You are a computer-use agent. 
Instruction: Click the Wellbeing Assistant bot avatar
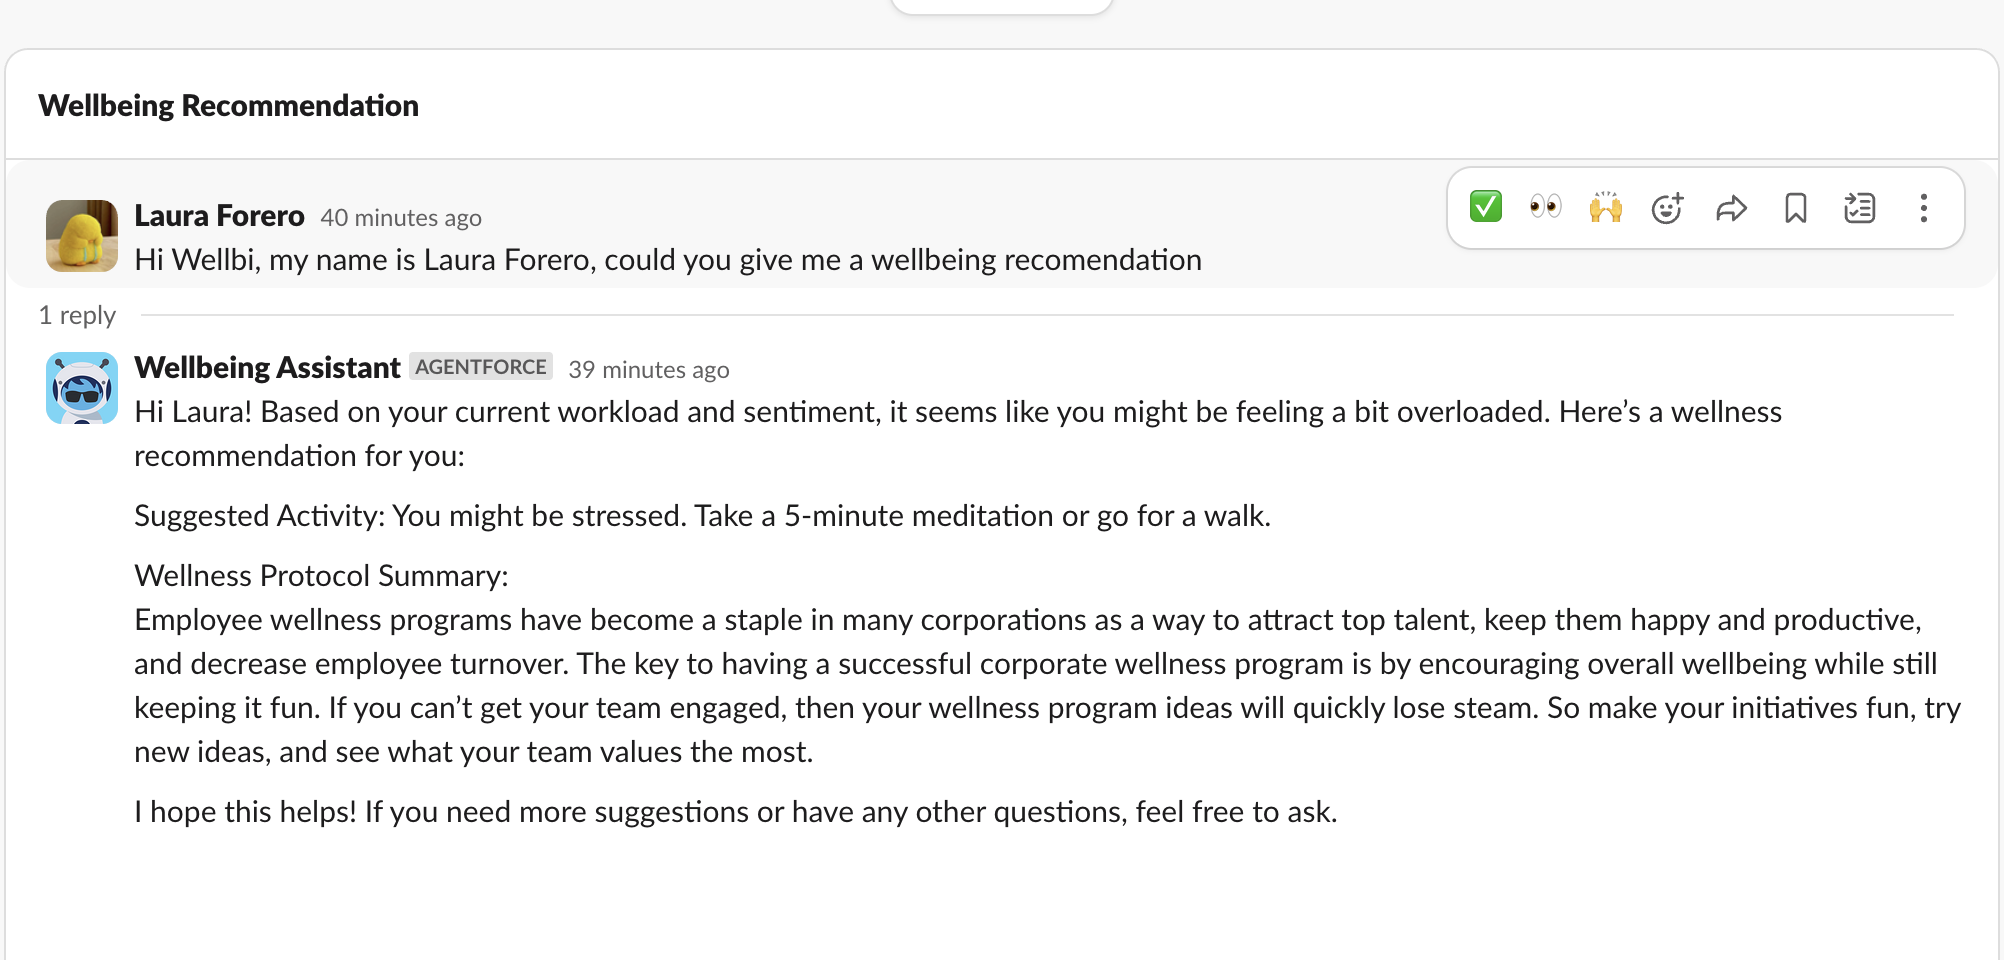[x=82, y=387]
